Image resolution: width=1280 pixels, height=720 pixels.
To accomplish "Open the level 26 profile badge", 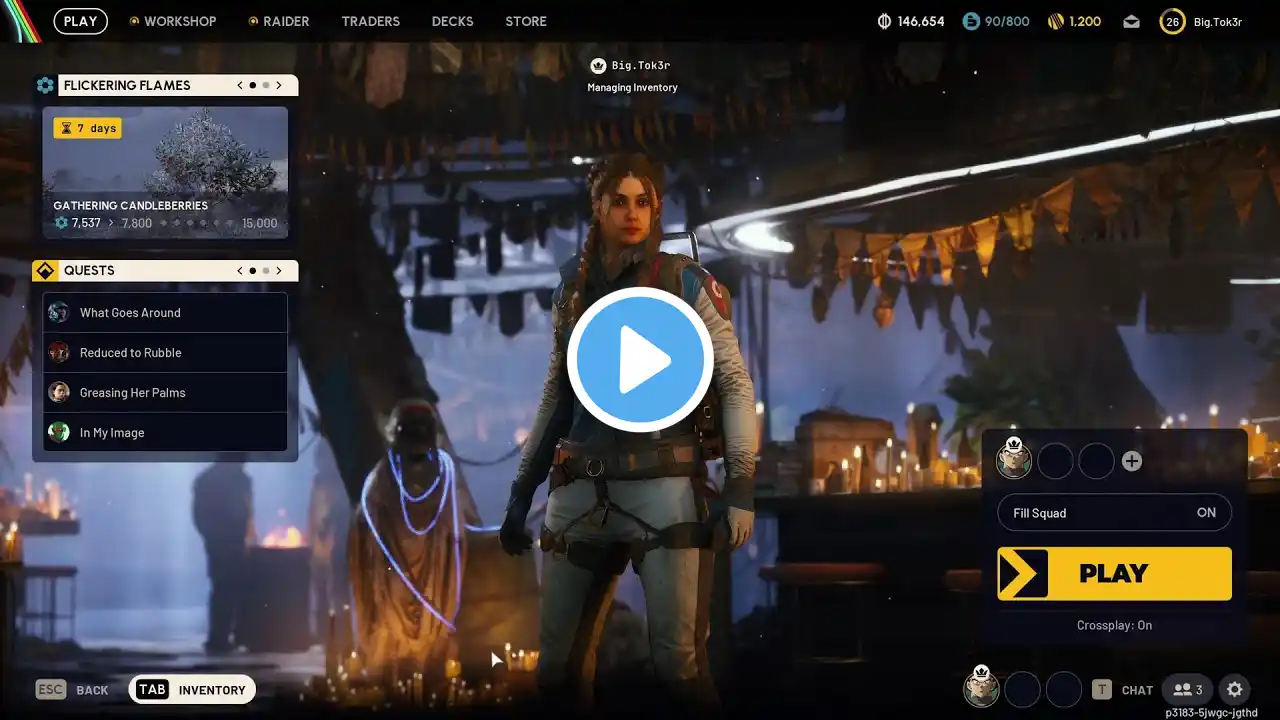I will click(x=1172, y=21).
